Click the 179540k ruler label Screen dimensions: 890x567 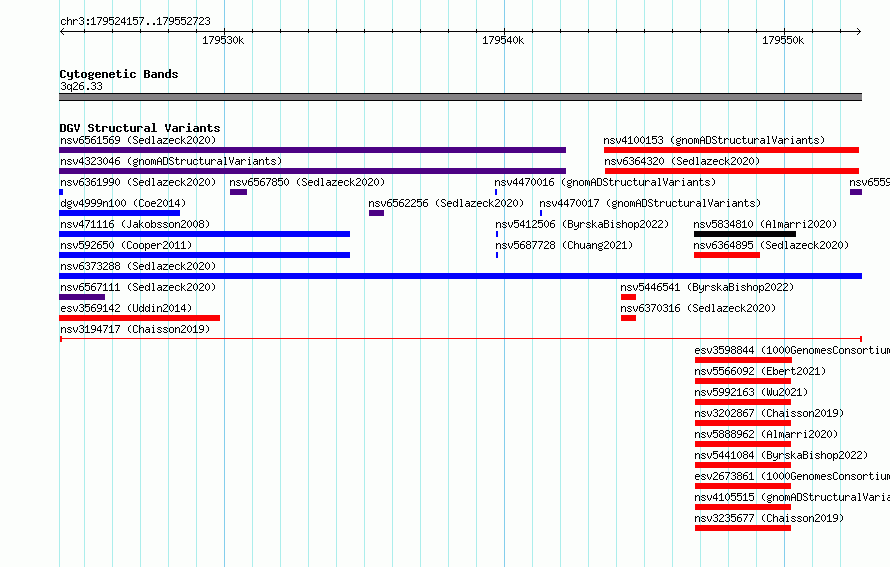point(503,40)
